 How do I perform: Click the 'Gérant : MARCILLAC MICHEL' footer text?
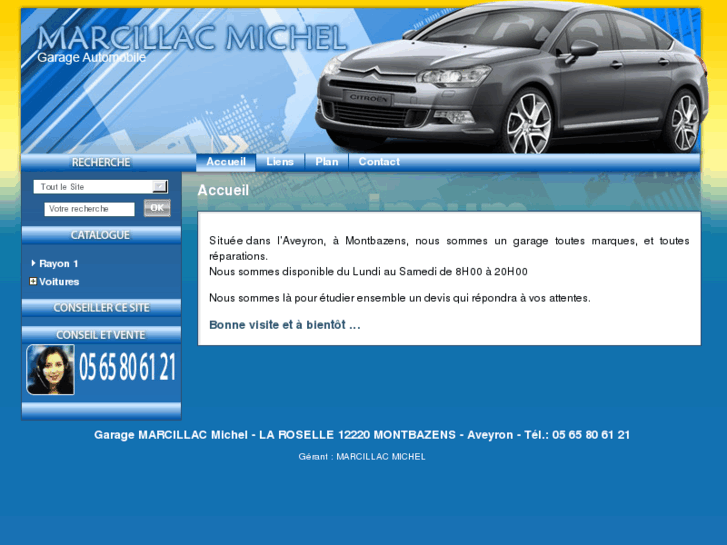coord(362,457)
